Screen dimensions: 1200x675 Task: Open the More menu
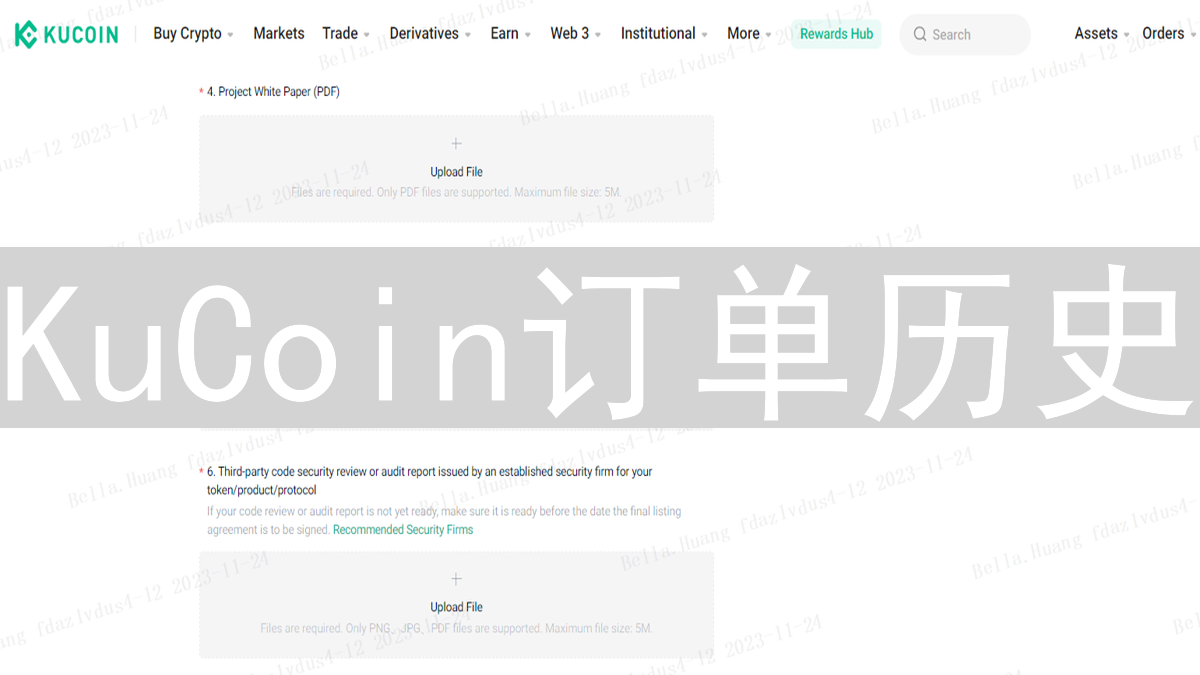743,33
